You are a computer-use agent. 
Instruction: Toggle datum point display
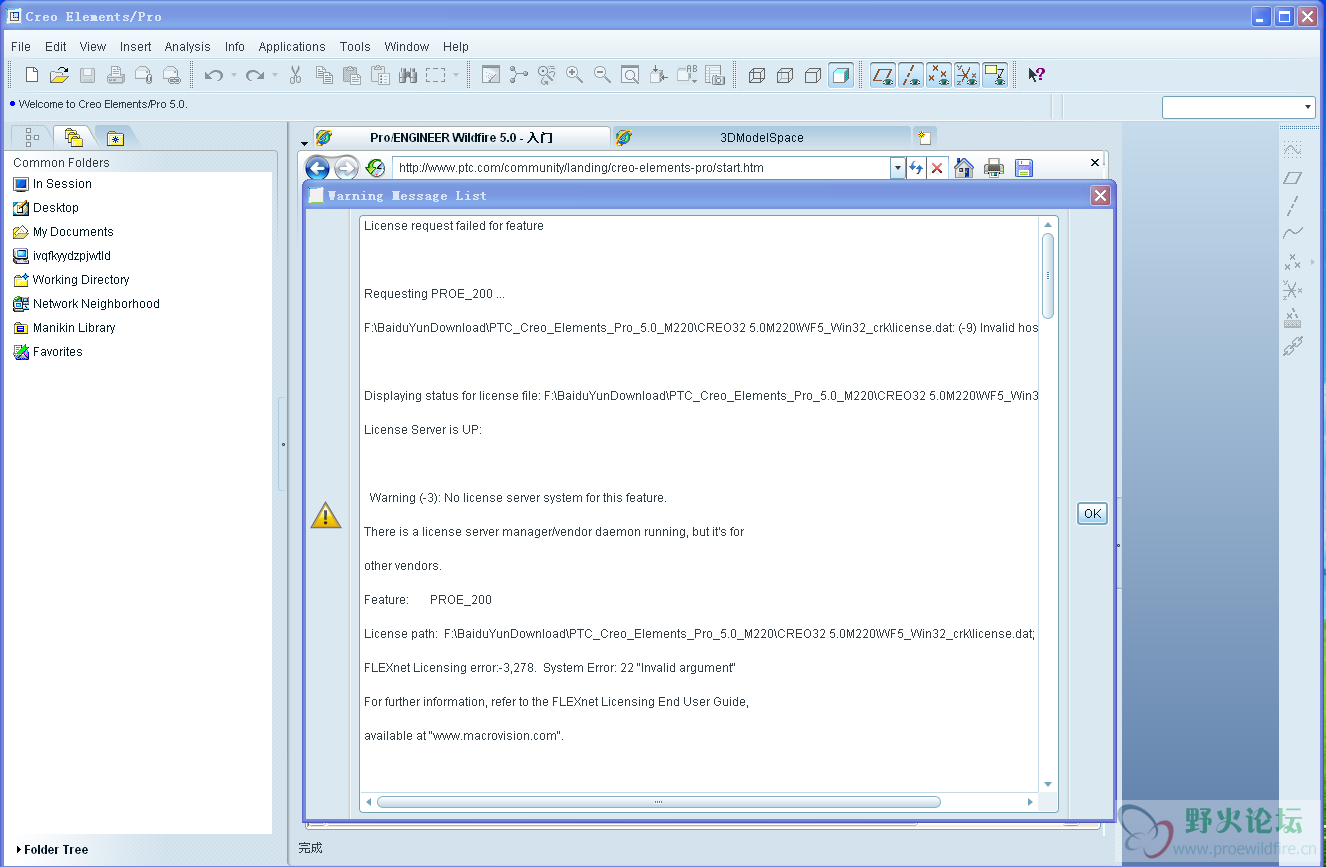[938, 75]
